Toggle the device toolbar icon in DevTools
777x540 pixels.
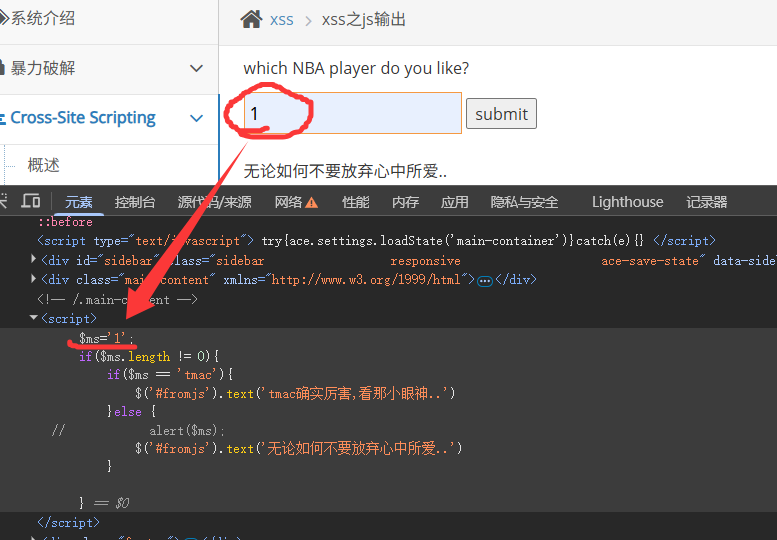(31, 201)
